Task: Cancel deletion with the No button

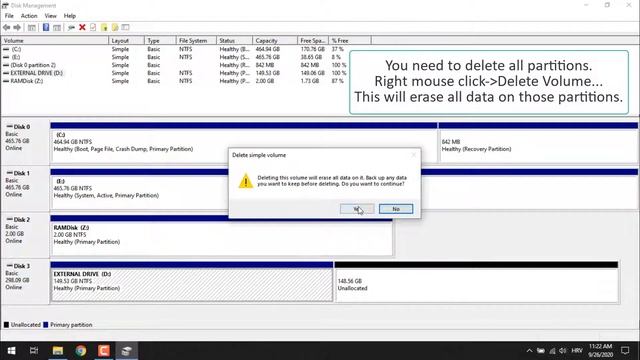Action: [x=396, y=209]
